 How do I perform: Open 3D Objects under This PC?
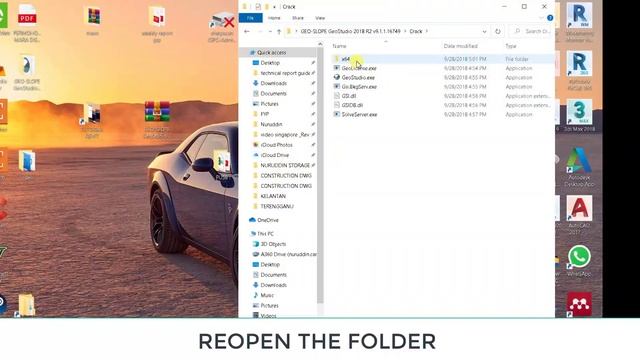click(x=273, y=244)
